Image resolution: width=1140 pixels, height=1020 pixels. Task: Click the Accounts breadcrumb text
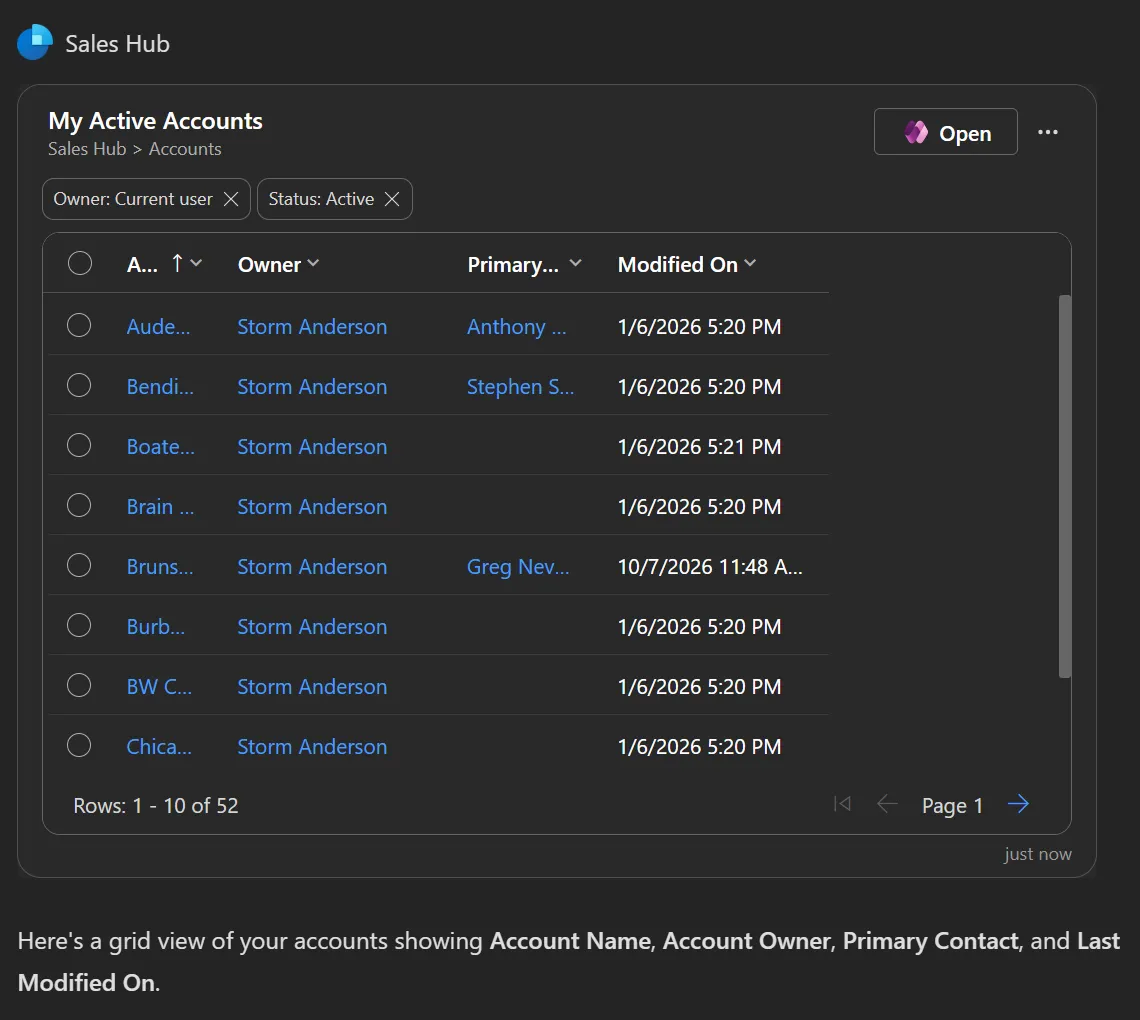point(185,148)
